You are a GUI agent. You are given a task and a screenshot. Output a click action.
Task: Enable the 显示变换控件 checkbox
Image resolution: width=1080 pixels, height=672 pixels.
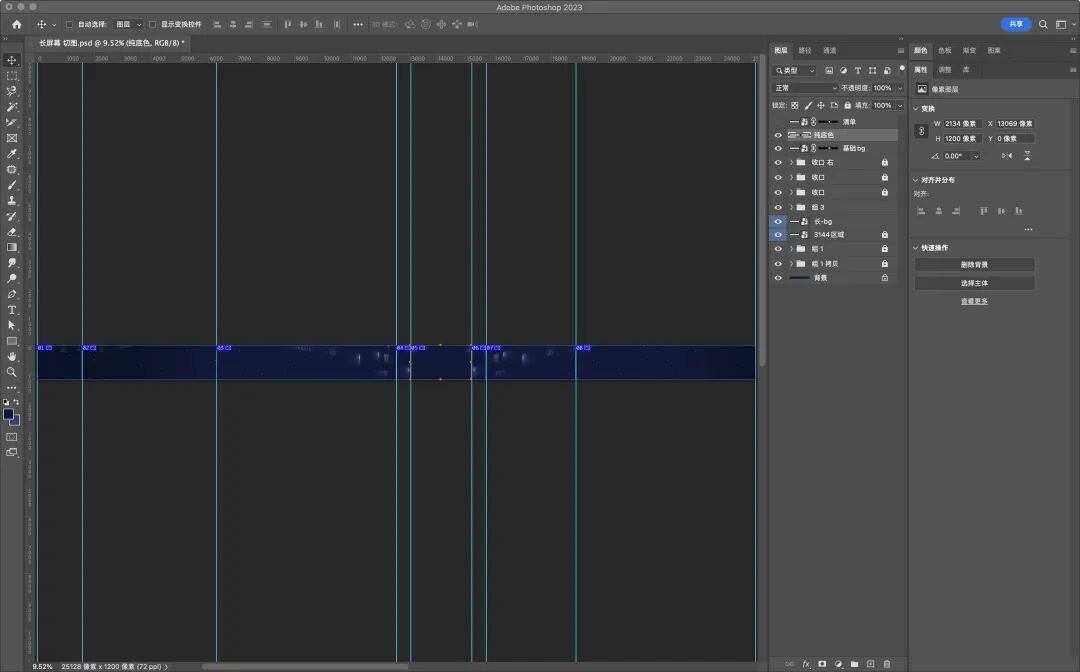(x=153, y=24)
